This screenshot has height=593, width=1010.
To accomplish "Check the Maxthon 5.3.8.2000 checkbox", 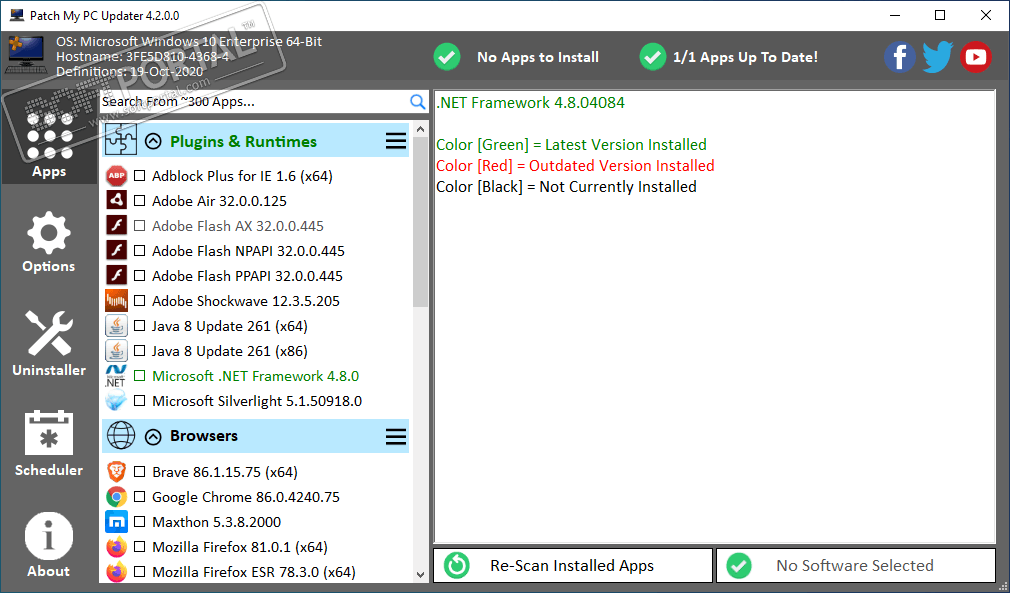I will [x=139, y=522].
